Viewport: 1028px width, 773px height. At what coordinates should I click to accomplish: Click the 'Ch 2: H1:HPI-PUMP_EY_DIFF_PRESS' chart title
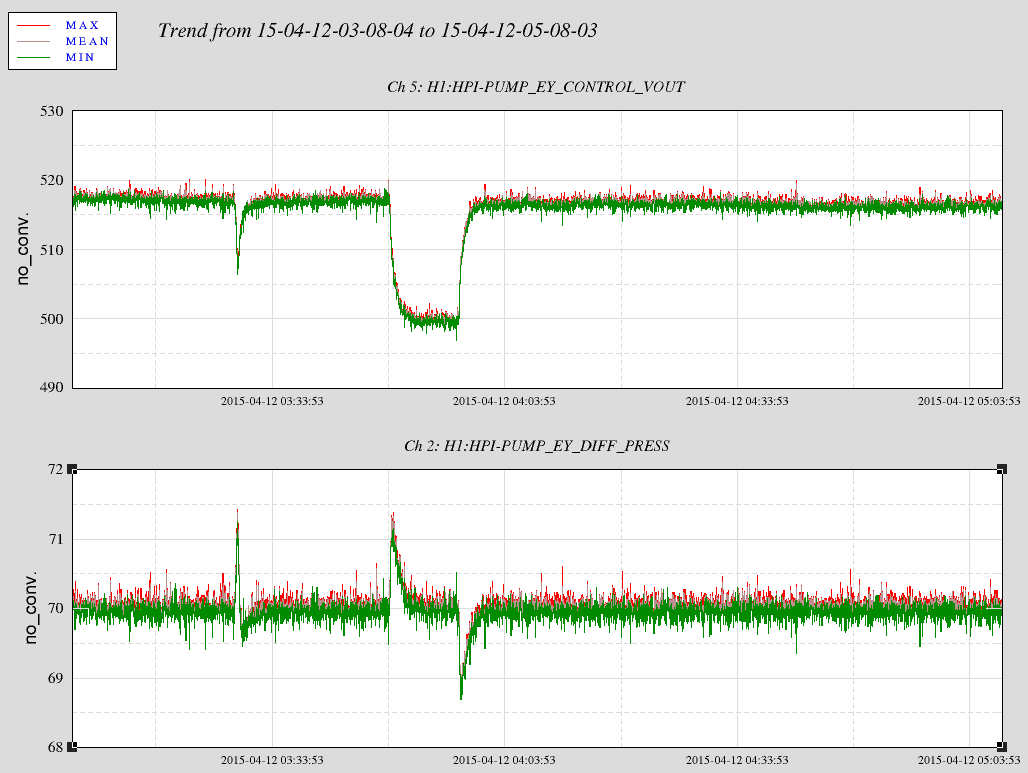(x=537, y=446)
